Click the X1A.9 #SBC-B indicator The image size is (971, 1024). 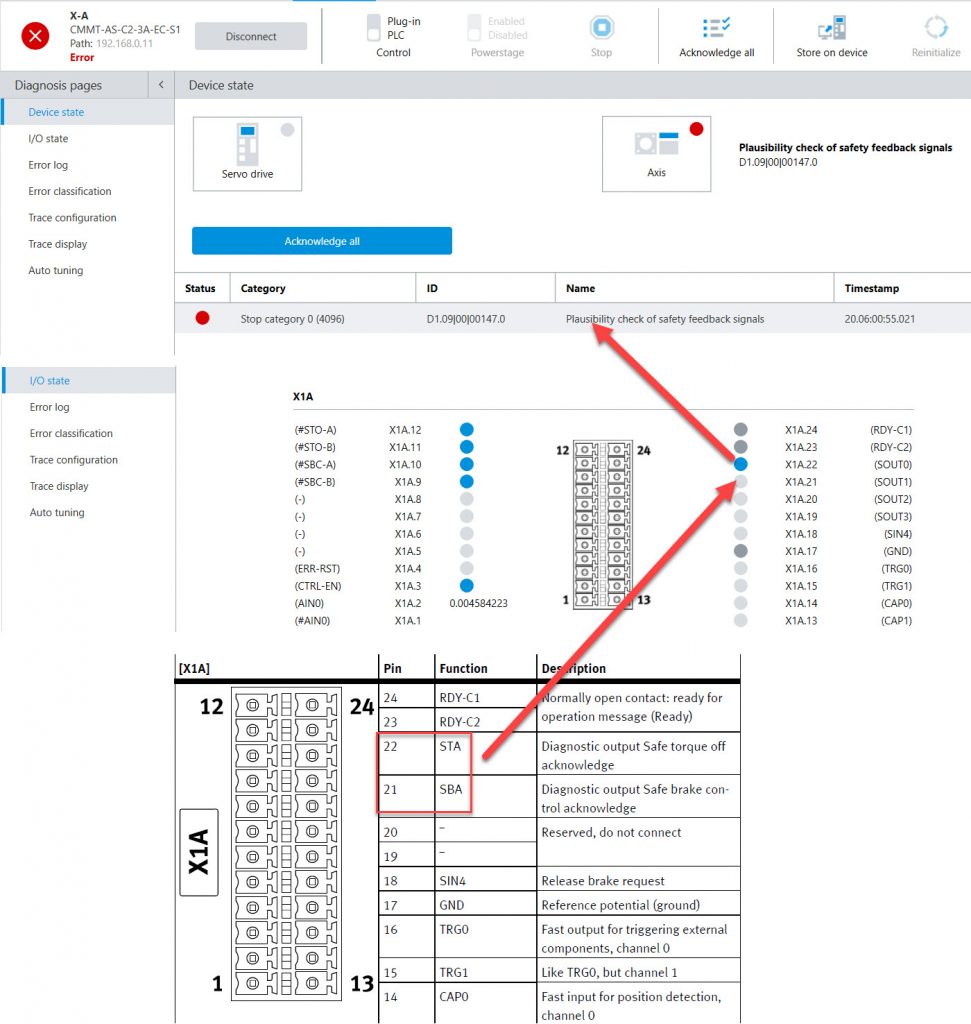pos(466,481)
